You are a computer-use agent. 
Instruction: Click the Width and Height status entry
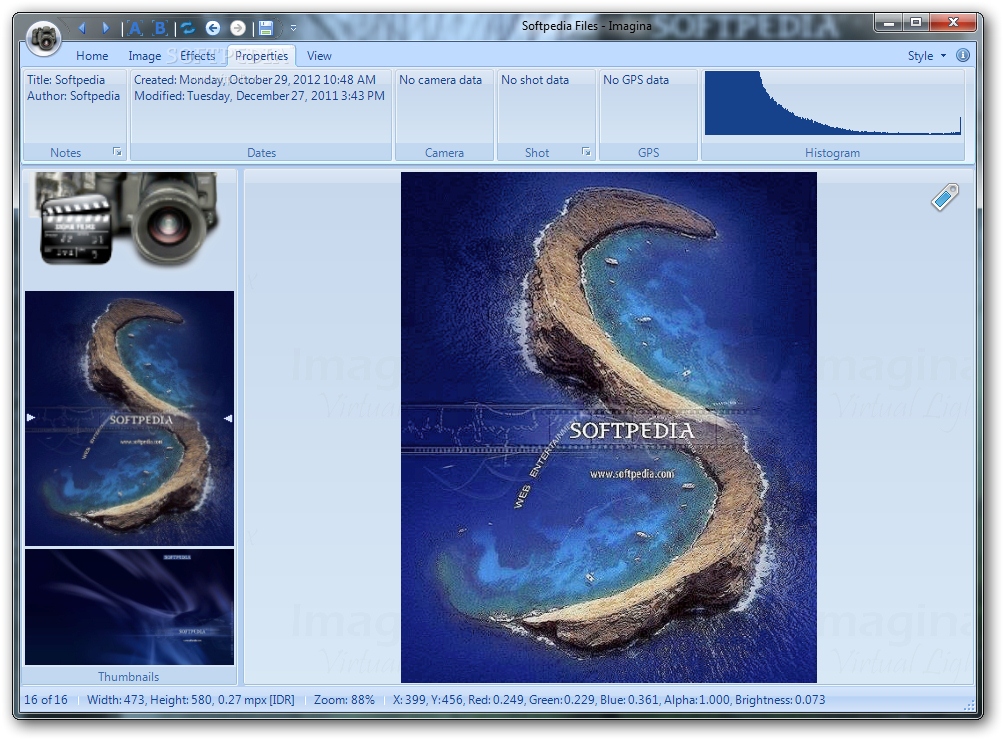(x=191, y=700)
